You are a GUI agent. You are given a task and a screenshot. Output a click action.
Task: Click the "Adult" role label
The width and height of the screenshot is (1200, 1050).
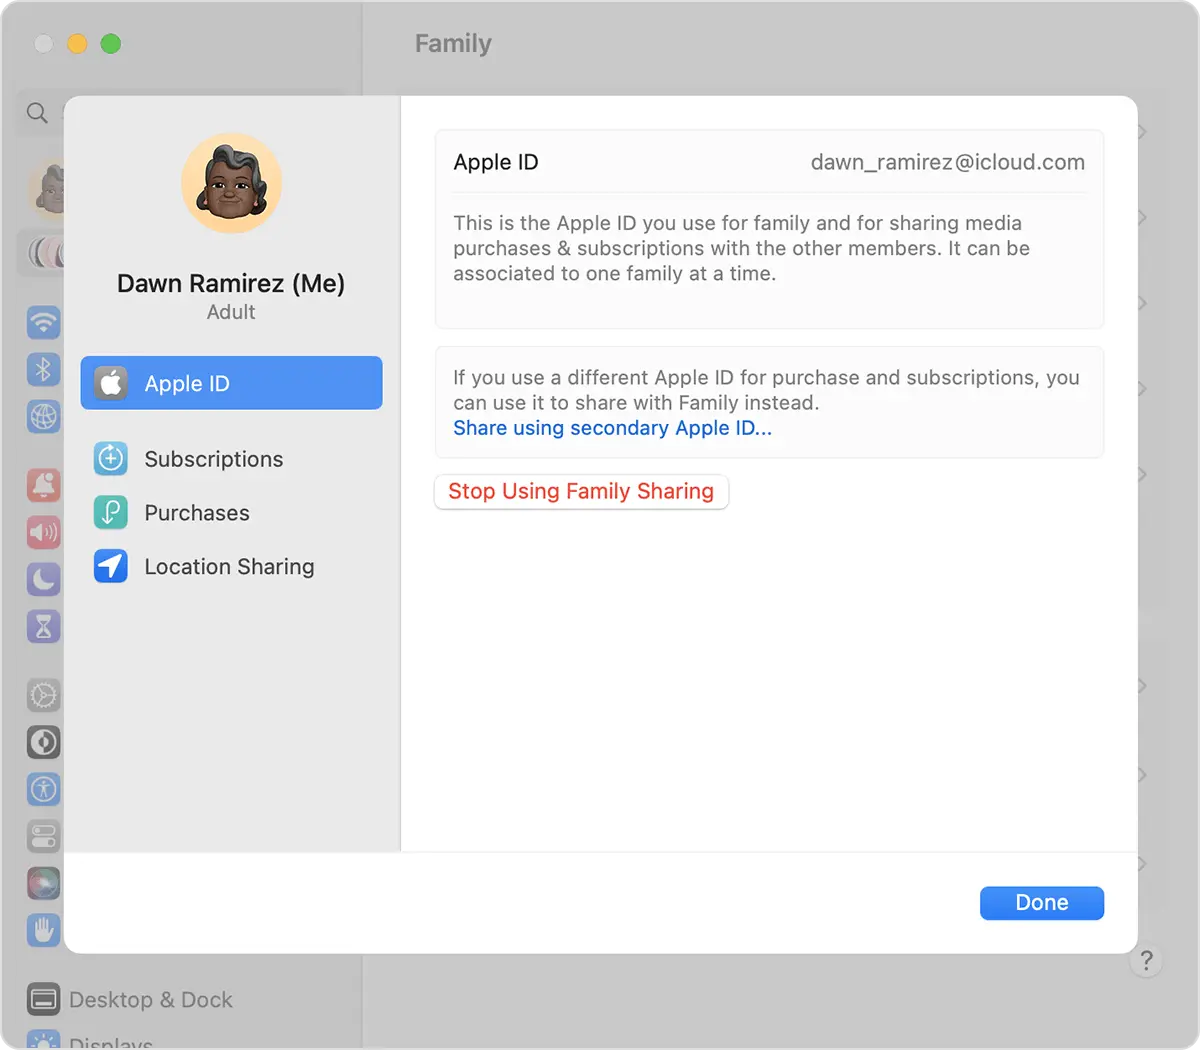[x=231, y=312]
